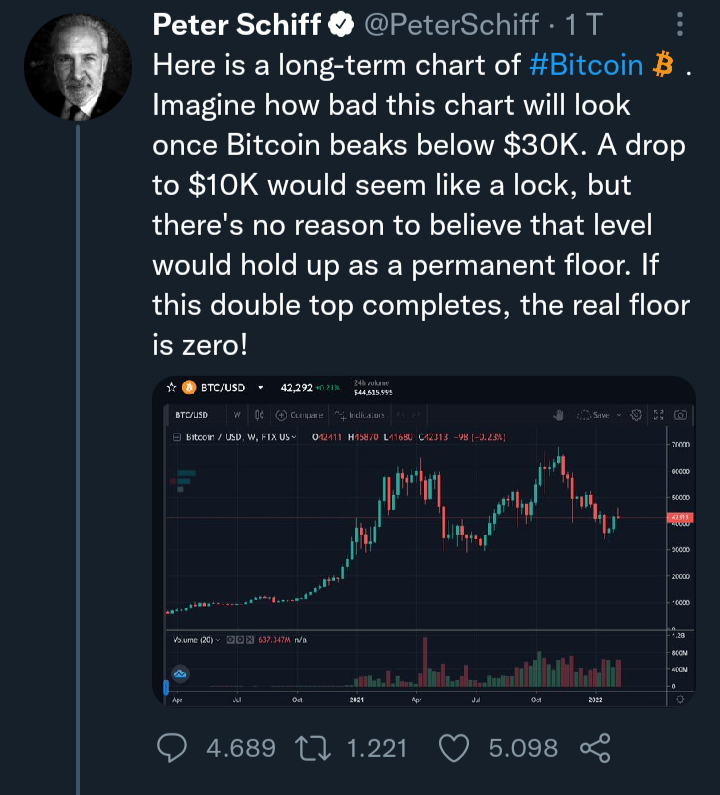Image resolution: width=720 pixels, height=795 pixels.
Task: Open the Compare toolbar item
Action: [x=299, y=415]
